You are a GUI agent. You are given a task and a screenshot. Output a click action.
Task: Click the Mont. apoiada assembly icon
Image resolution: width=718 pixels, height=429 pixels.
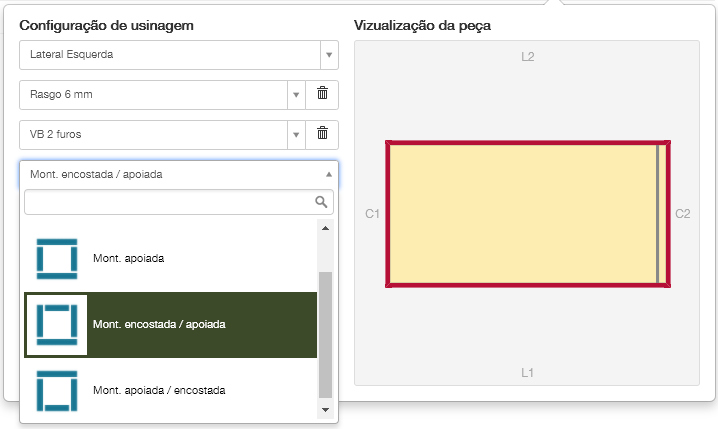(57, 259)
